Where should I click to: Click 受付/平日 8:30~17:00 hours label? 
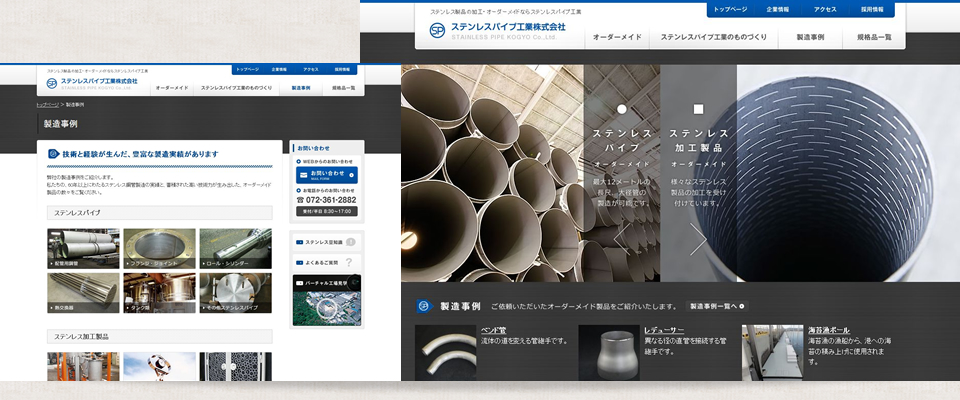tap(327, 211)
